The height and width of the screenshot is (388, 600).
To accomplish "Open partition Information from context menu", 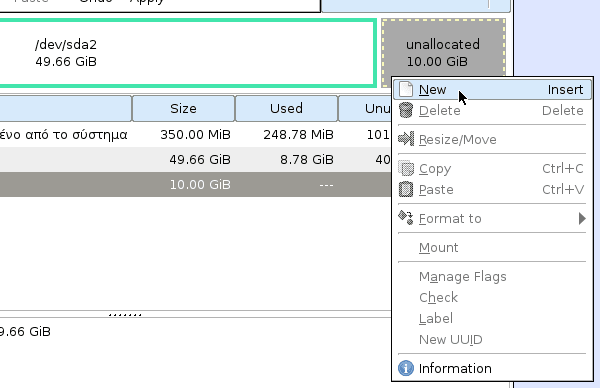I will [492, 368].
